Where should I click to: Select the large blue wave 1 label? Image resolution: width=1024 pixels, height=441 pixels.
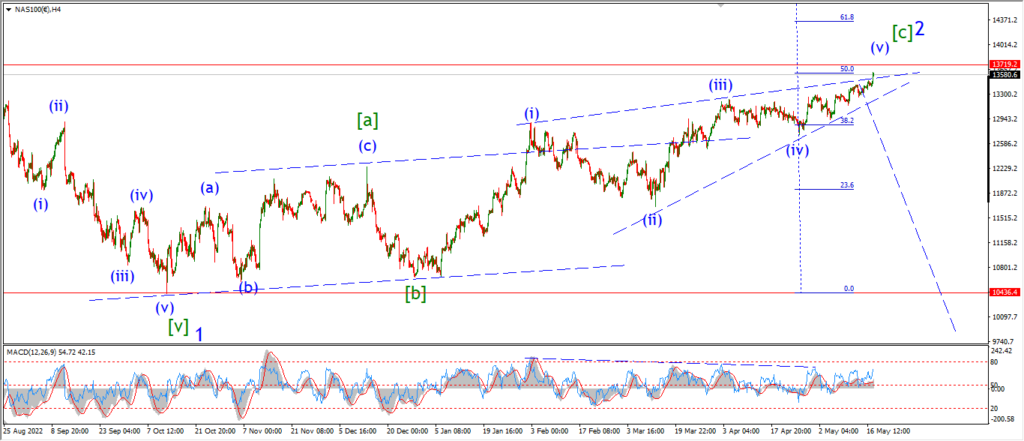199,335
